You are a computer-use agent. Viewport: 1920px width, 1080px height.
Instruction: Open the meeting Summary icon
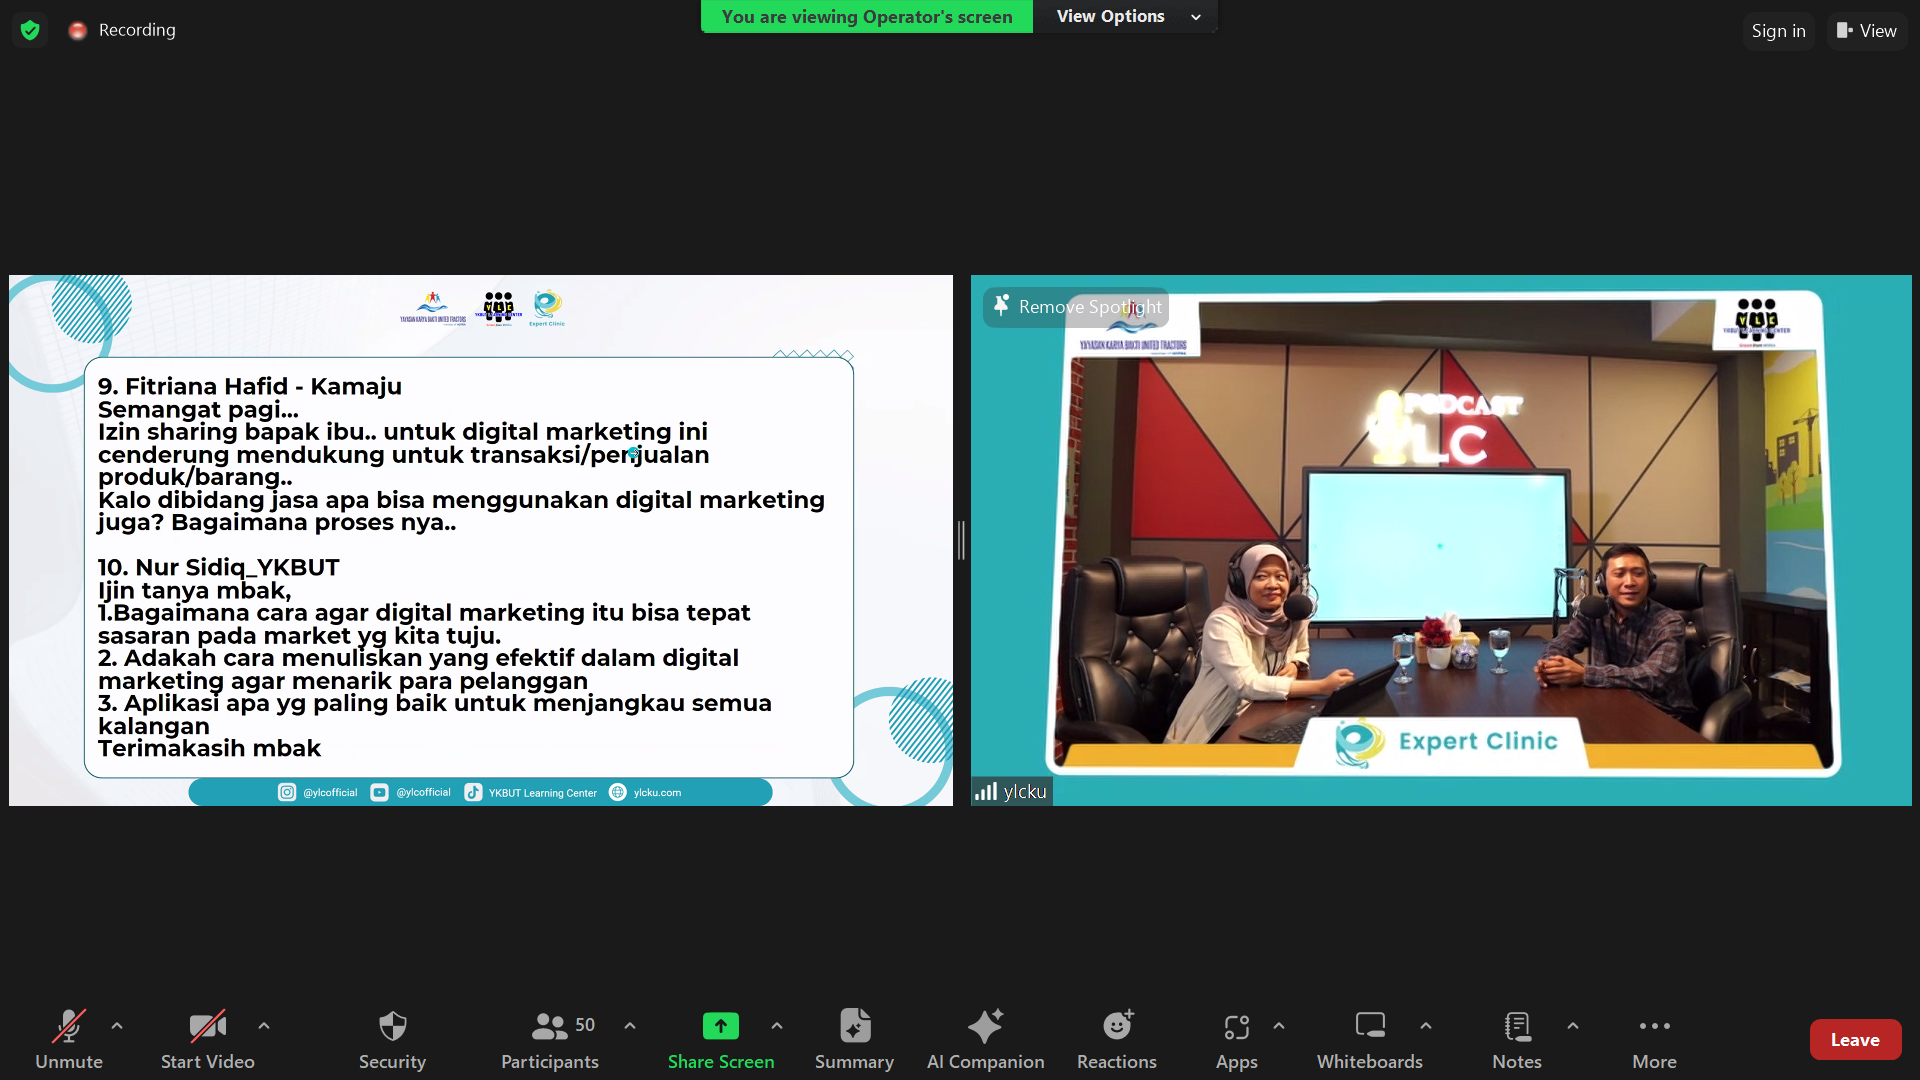(x=854, y=1027)
